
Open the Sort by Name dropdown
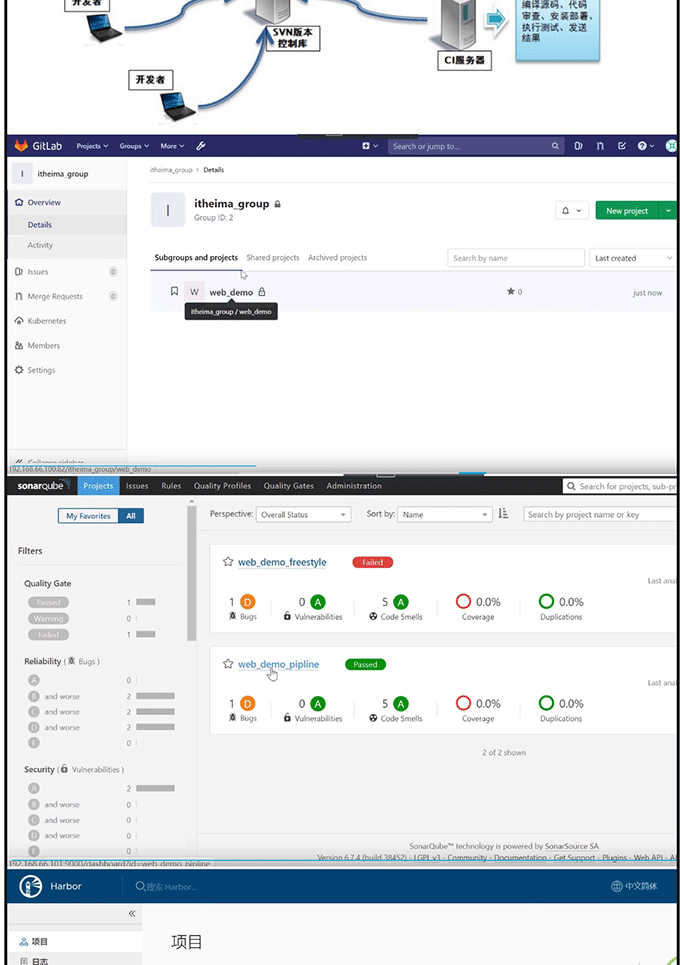click(445, 515)
